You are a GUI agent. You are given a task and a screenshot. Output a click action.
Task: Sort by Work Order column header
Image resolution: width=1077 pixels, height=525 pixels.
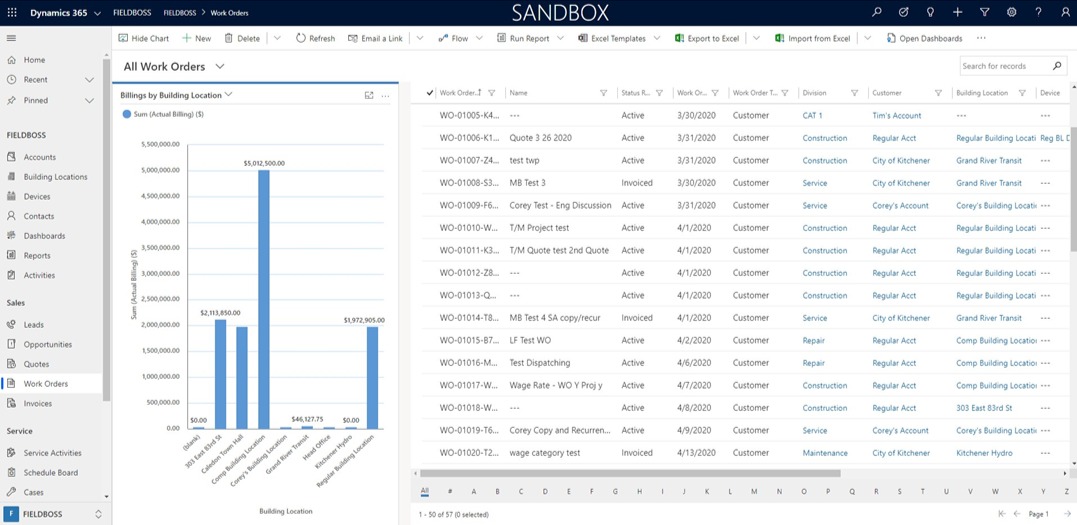pos(459,93)
